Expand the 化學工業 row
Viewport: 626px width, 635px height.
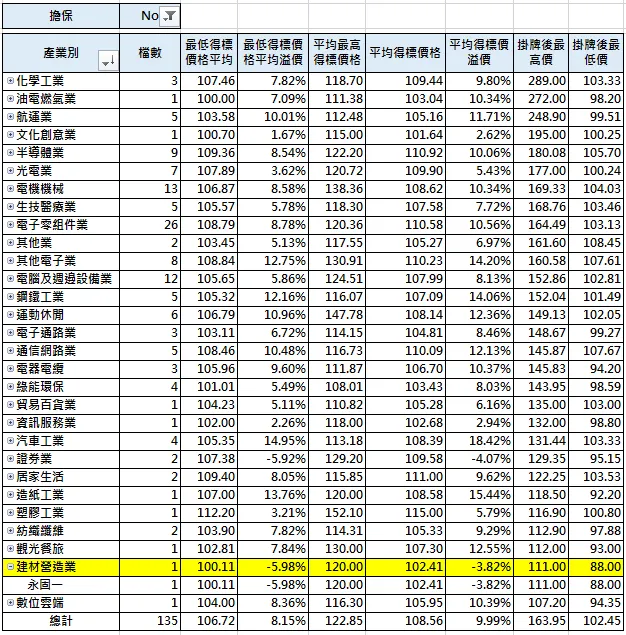pos(11,81)
